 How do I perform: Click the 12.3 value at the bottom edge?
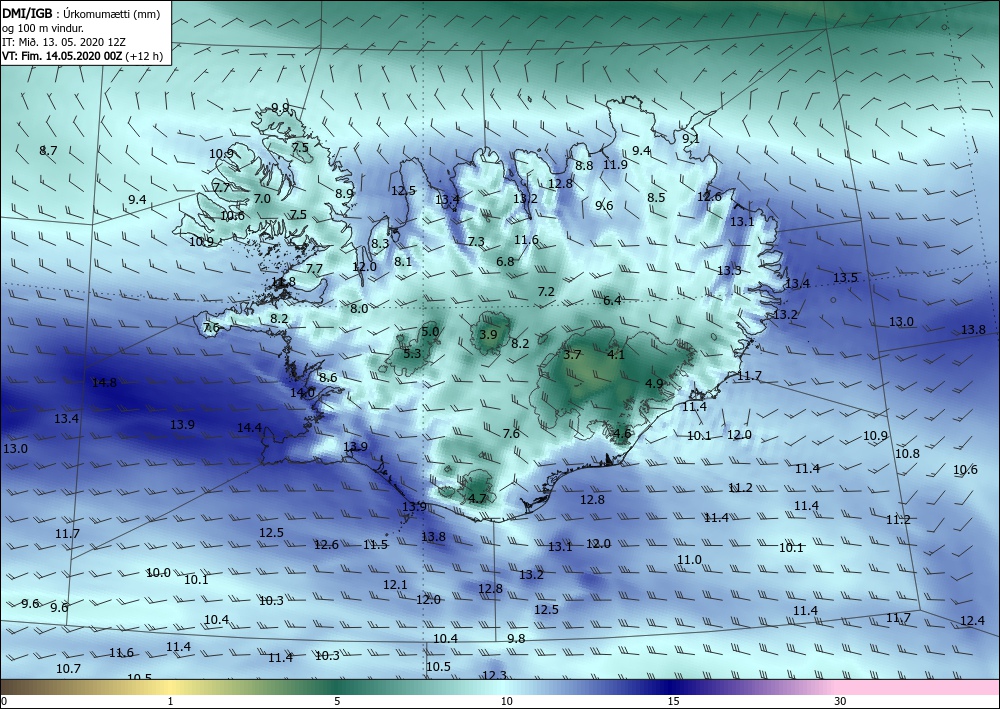494,675
